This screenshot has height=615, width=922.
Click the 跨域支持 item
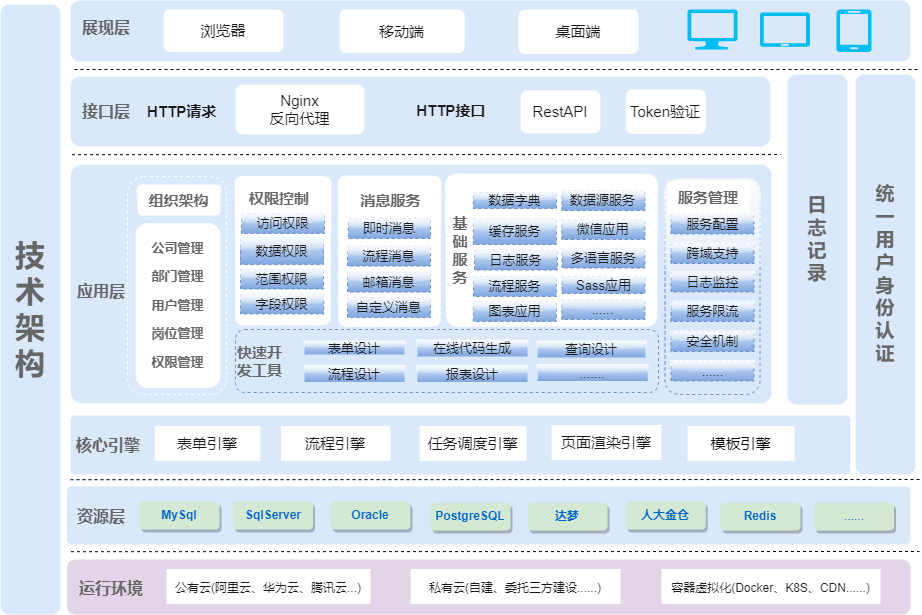712,254
